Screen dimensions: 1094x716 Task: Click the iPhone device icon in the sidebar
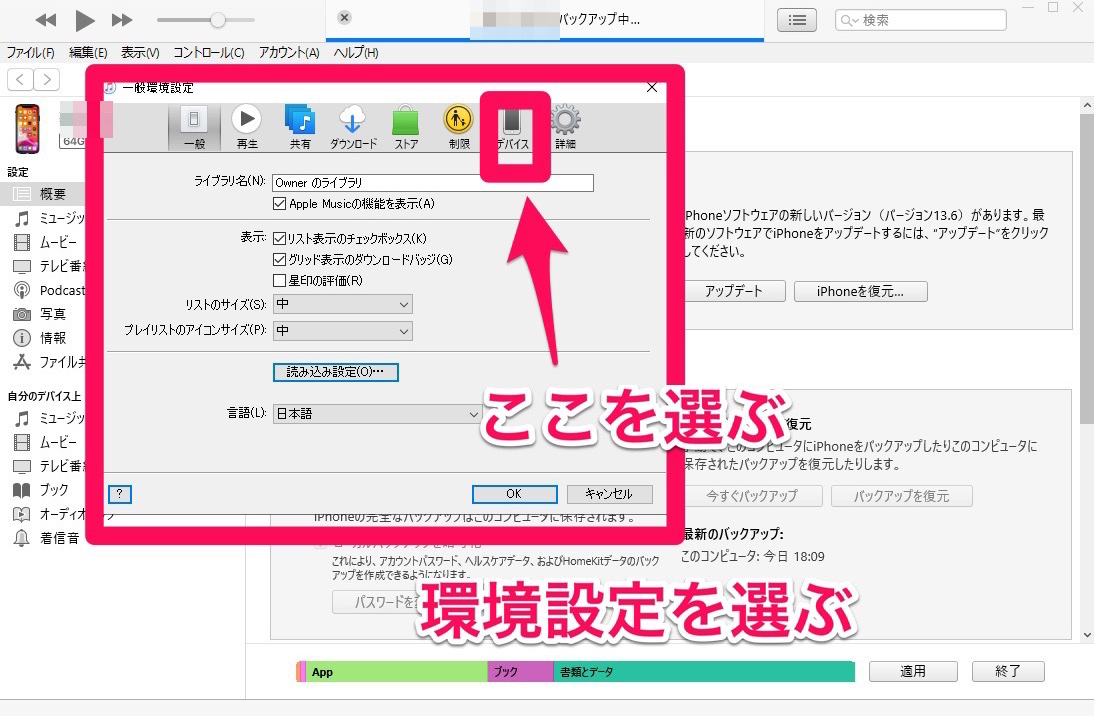pos(26,128)
